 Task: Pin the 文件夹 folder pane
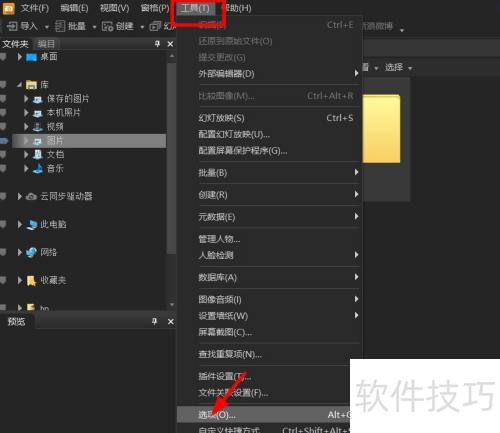[157, 44]
